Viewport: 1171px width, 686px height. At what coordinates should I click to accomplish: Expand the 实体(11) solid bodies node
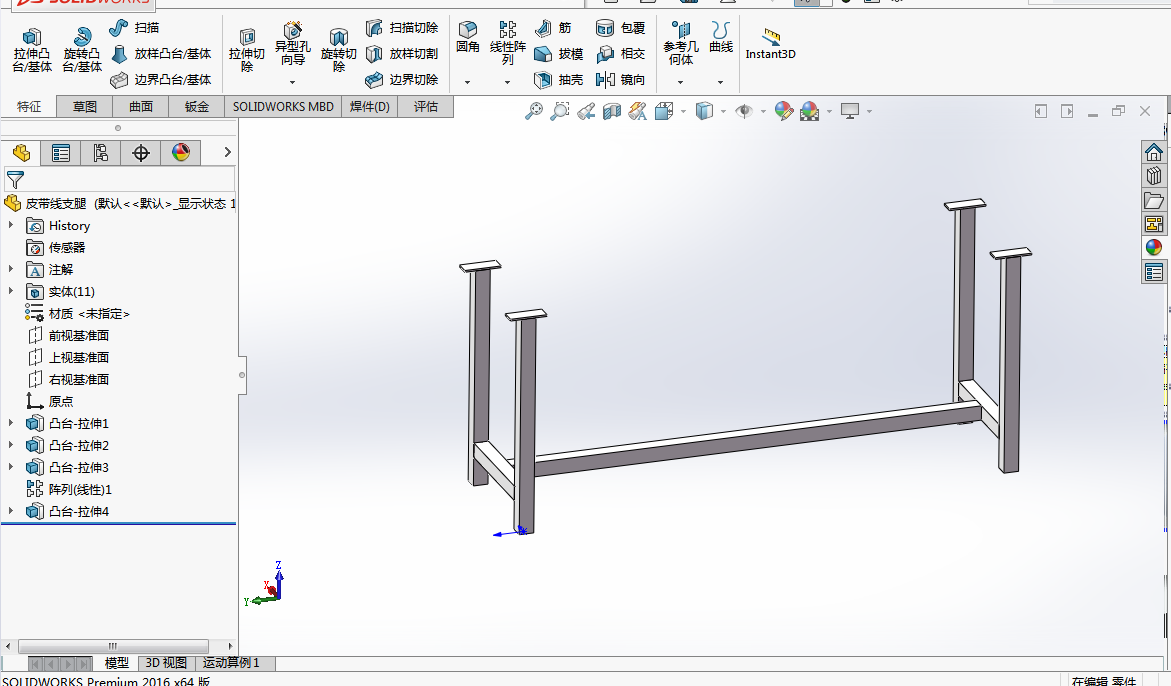10,291
